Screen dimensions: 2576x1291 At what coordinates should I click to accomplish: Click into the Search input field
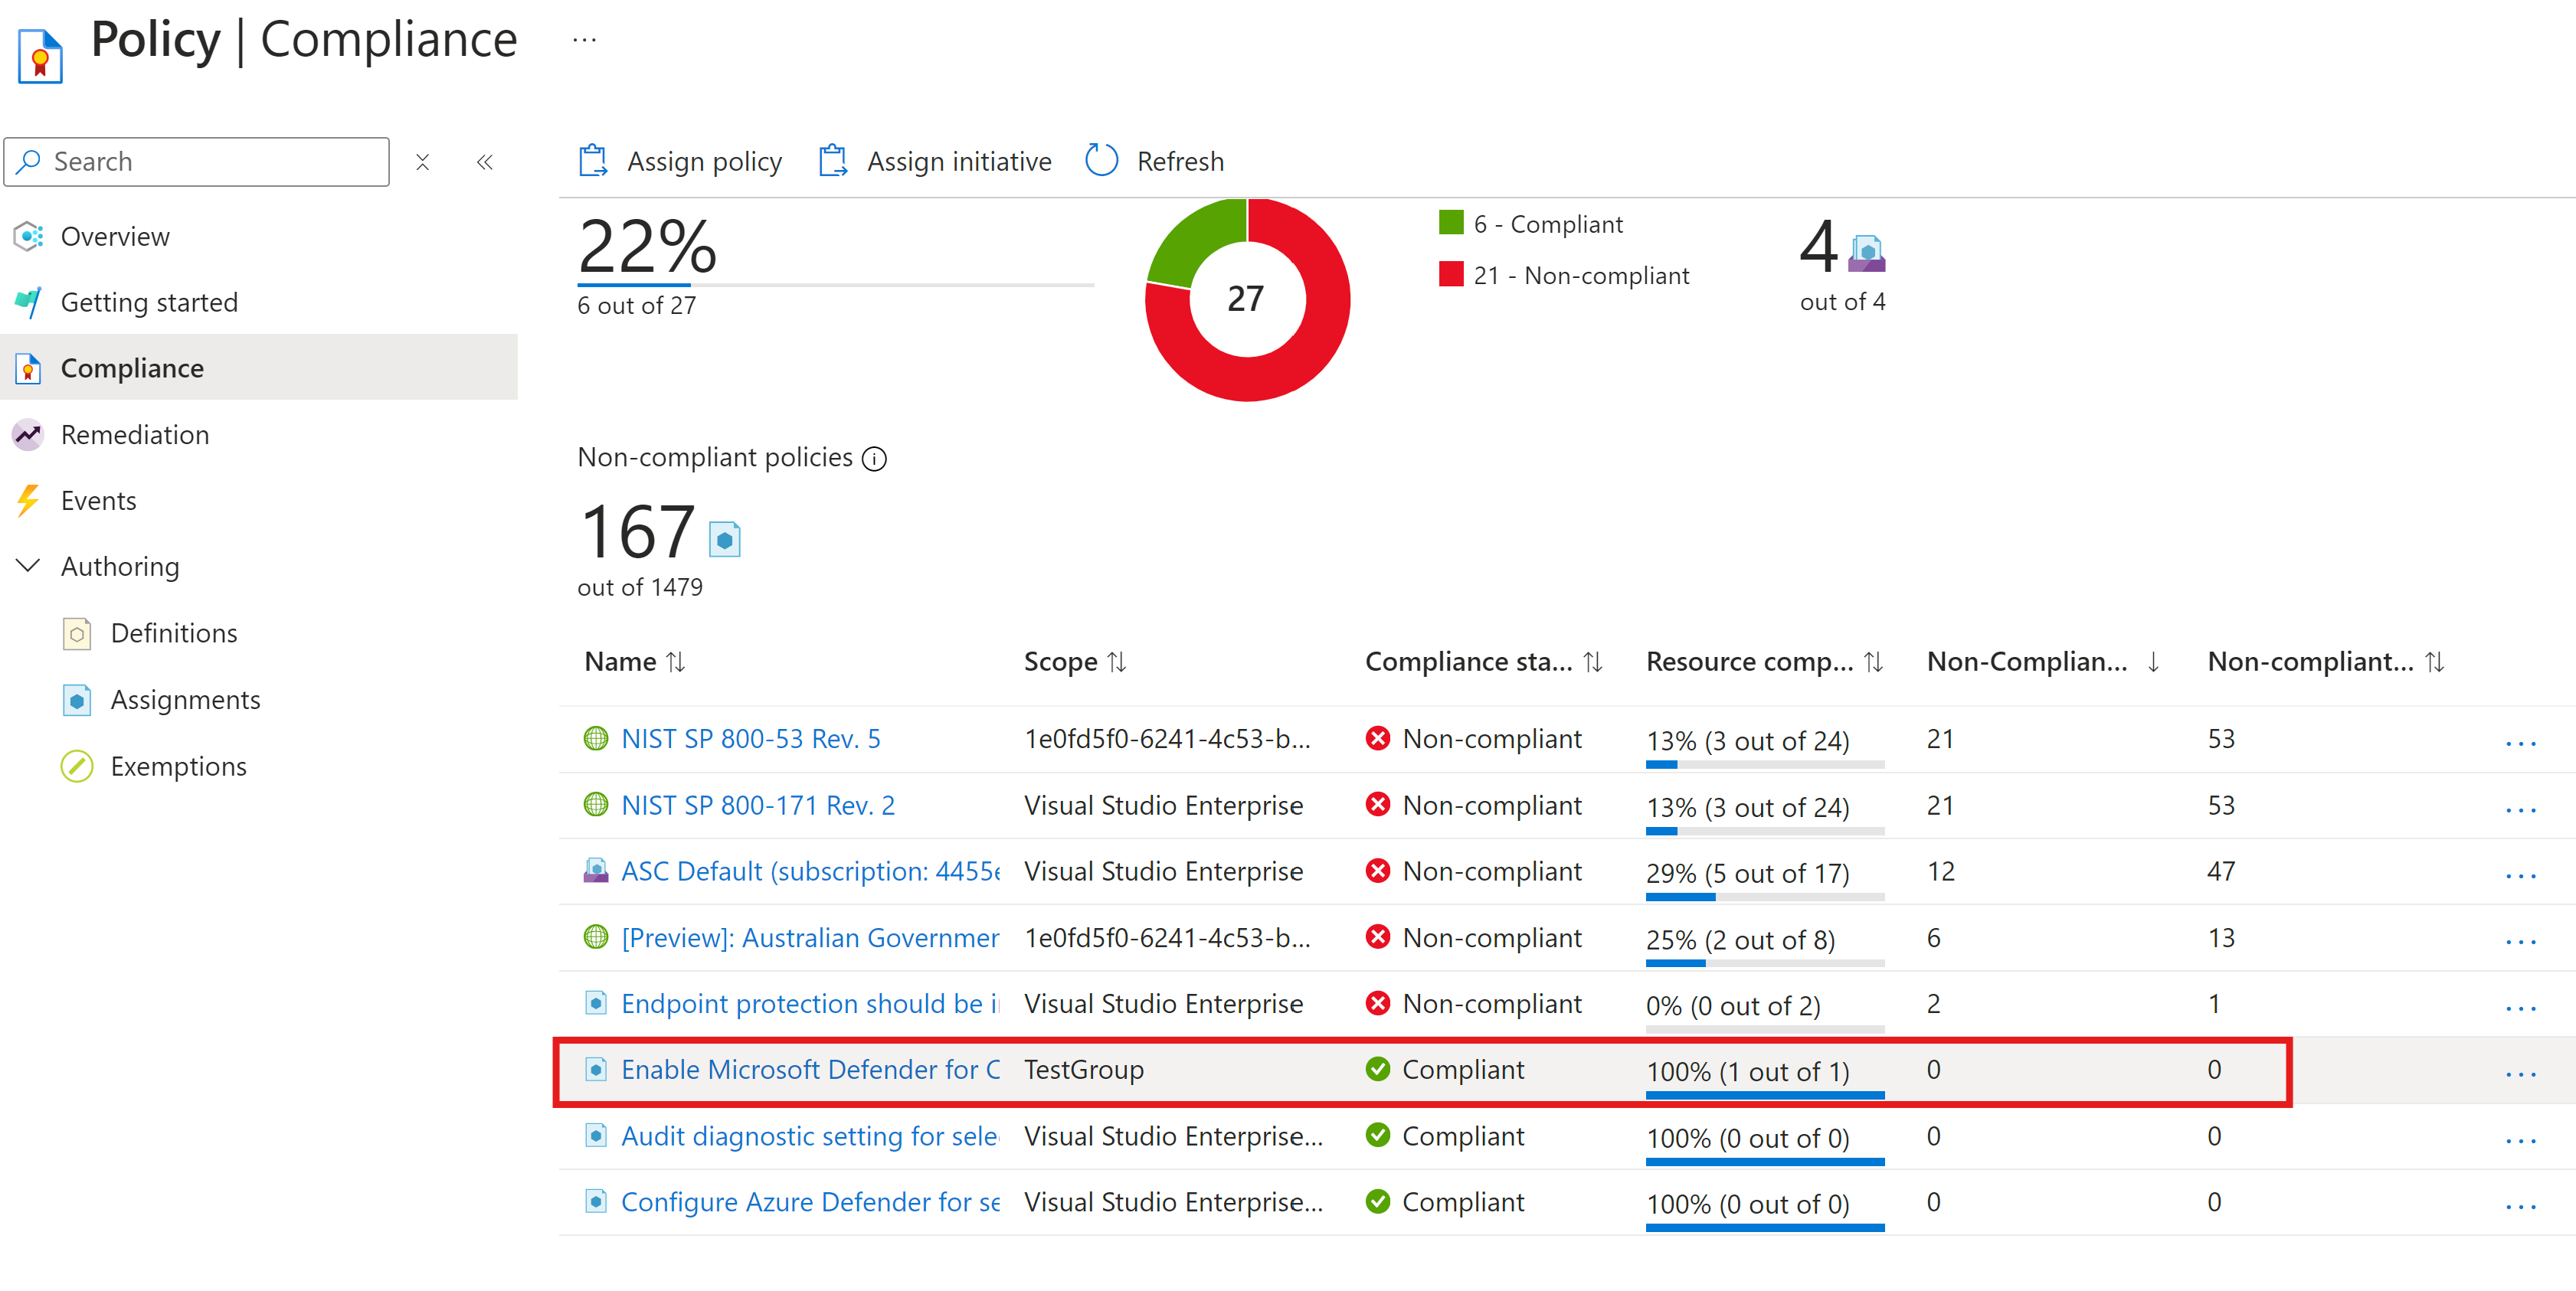[x=197, y=162]
